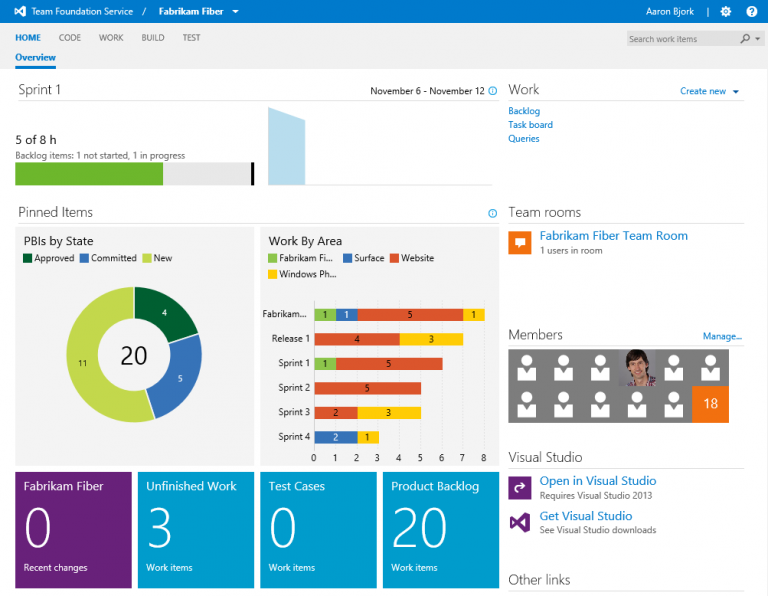Image resolution: width=768 pixels, height=596 pixels.
Task: Click the help question mark icon
Action: click(x=751, y=12)
